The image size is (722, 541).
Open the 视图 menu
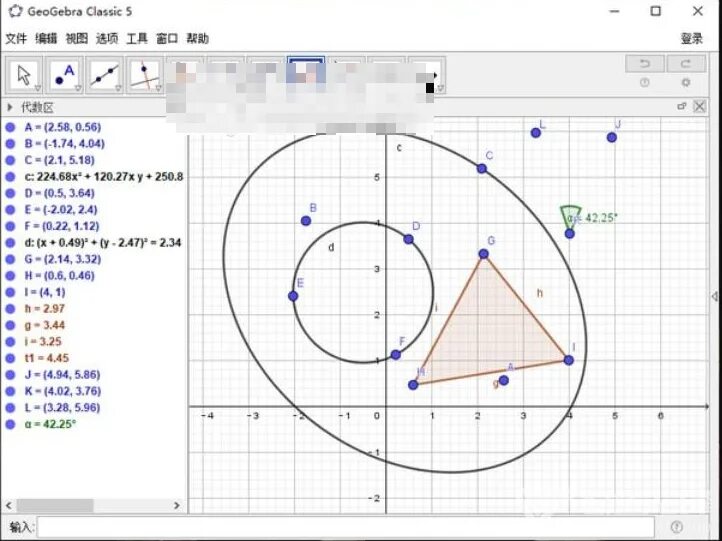[76, 39]
